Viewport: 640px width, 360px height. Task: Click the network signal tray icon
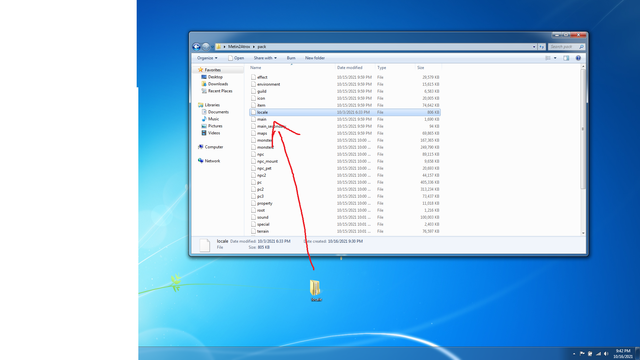click(x=598, y=353)
